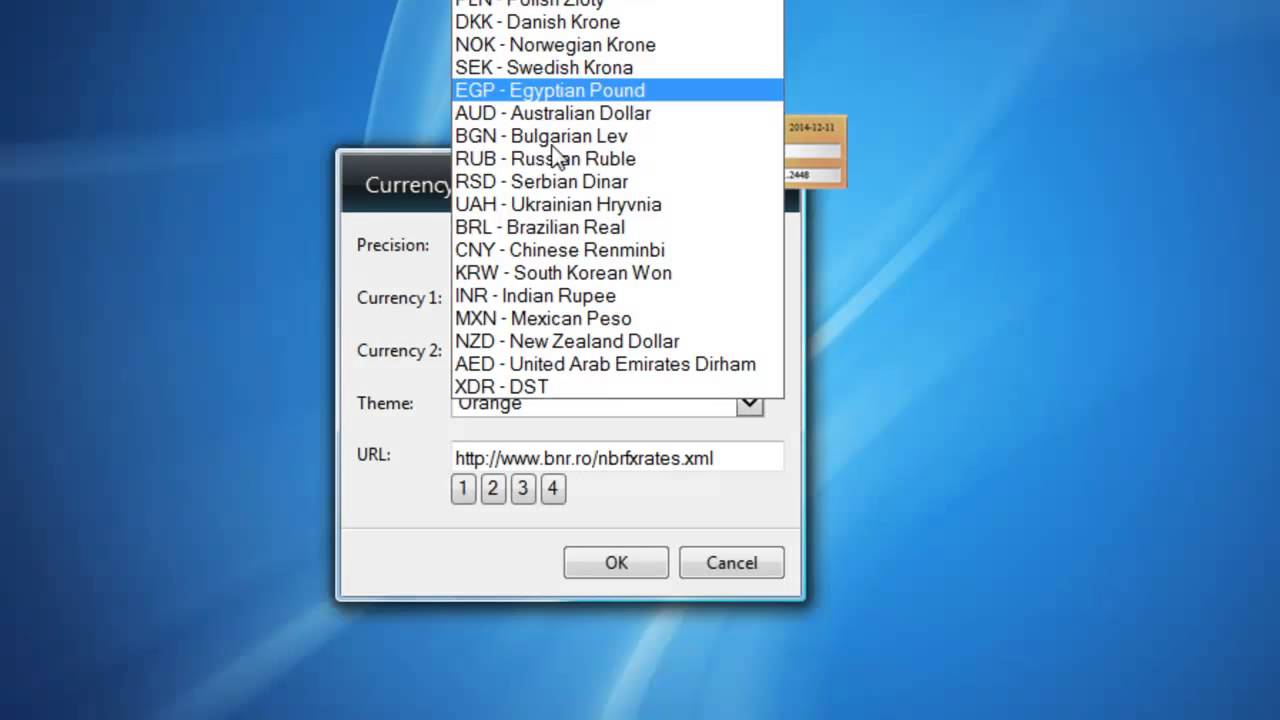Choose NZD - New Zealand Dollar

617,341
